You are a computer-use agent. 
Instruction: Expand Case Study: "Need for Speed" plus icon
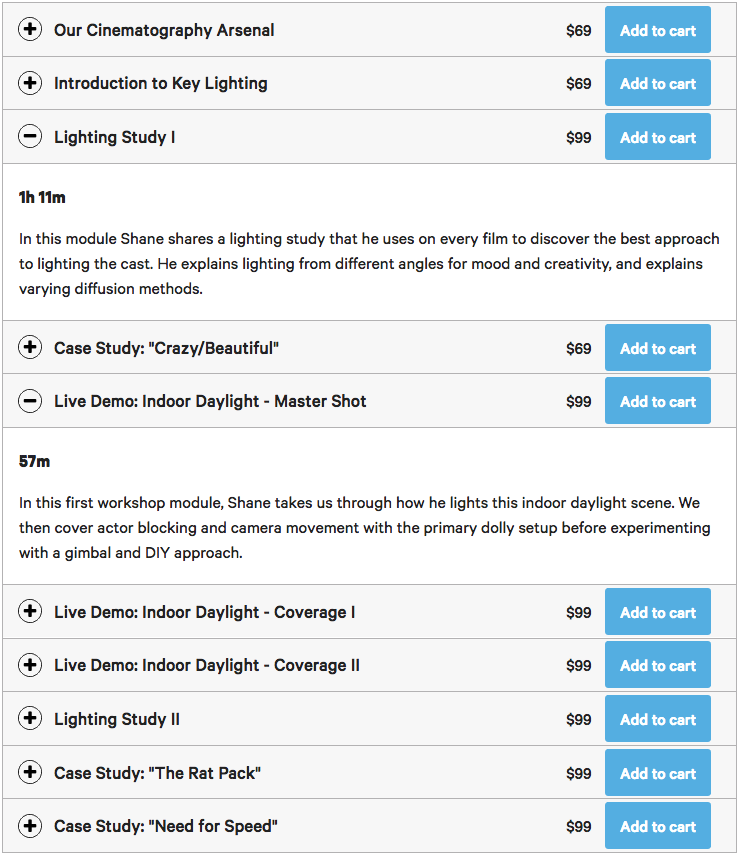click(x=30, y=826)
